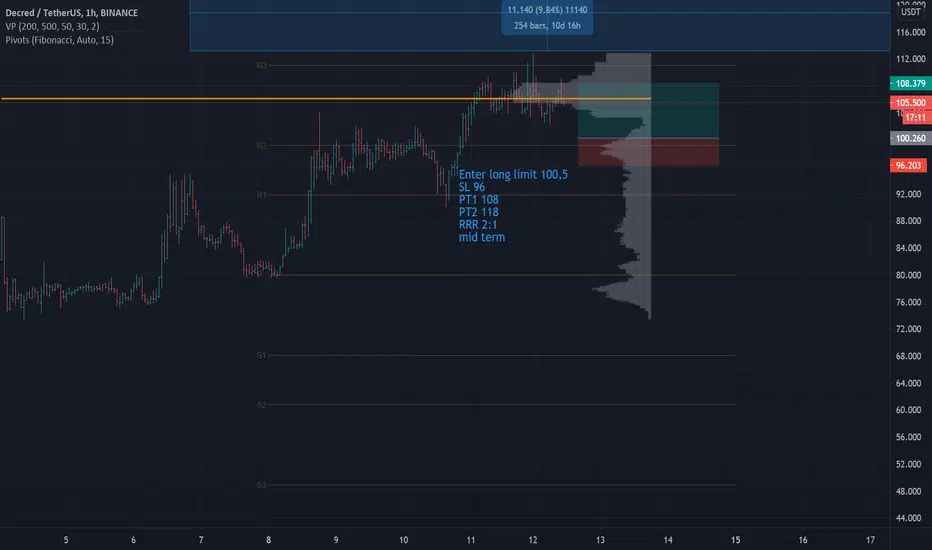Click the gray 100.260 entry price label
This screenshot has height=550, width=932.
click(910, 138)
